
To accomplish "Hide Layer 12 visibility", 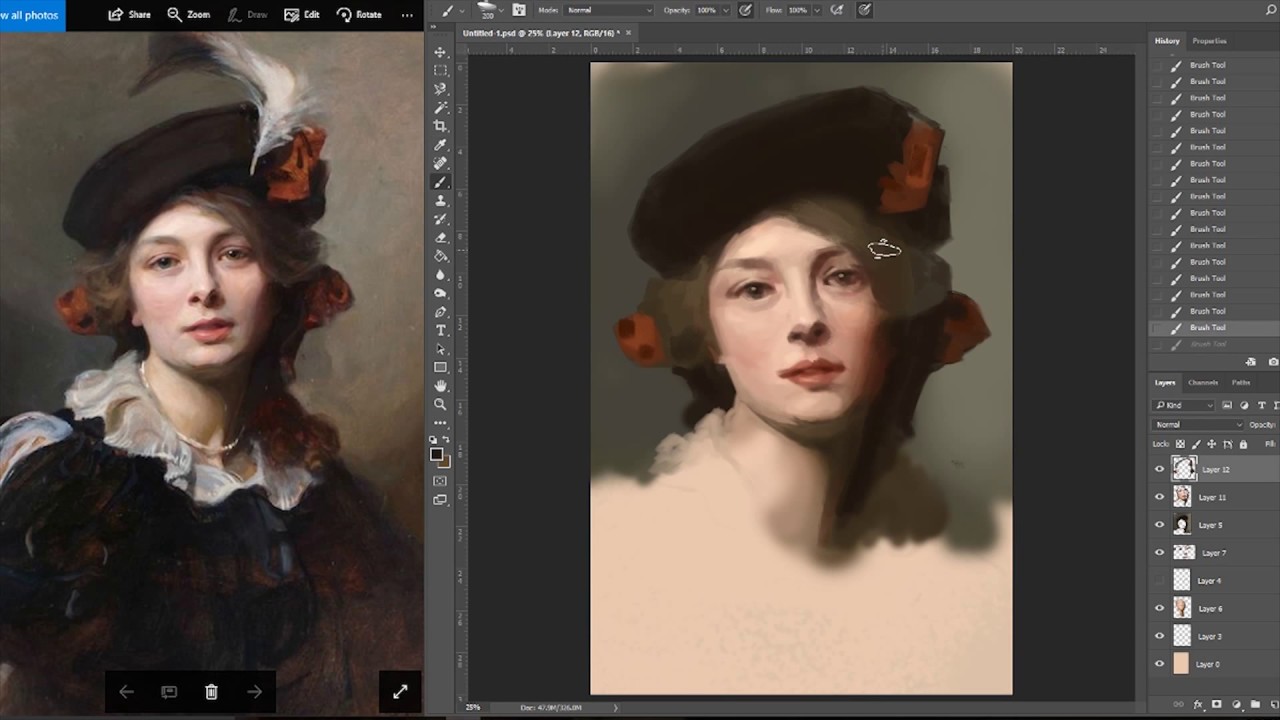I will coord(1160,469).
